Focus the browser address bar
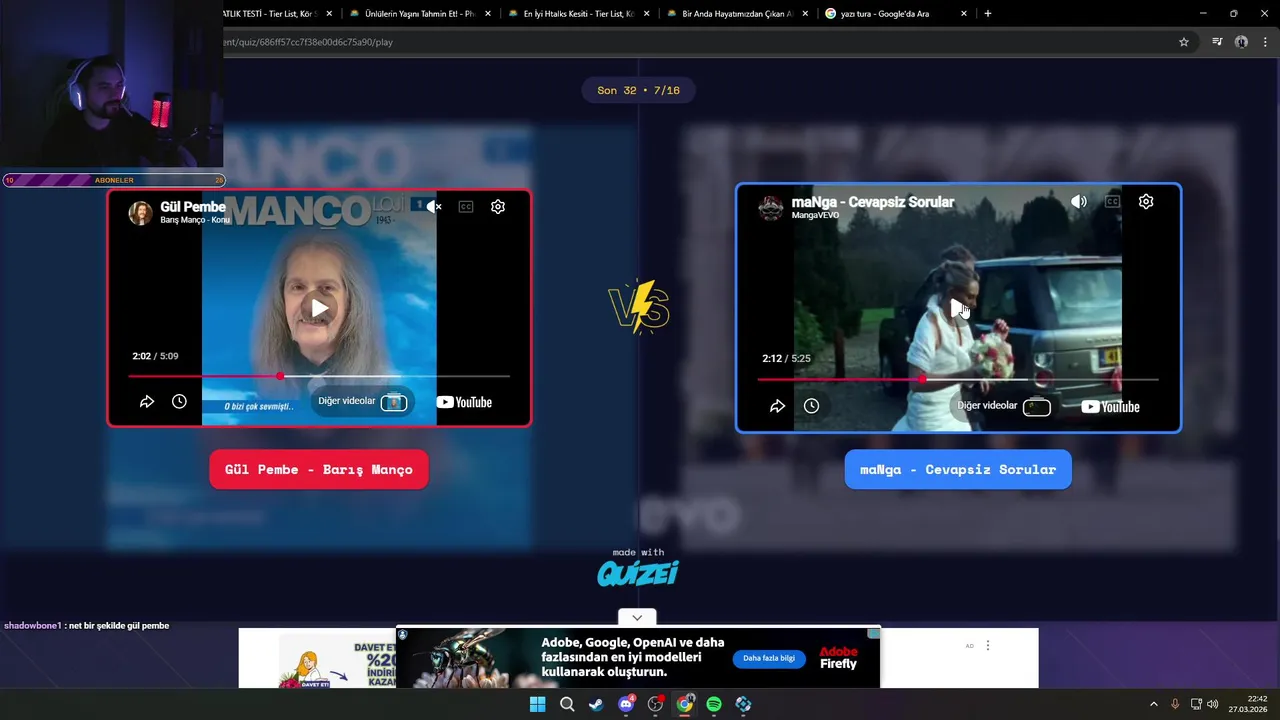Viewport: 1280px width, 720px height. tap(695, 42)
